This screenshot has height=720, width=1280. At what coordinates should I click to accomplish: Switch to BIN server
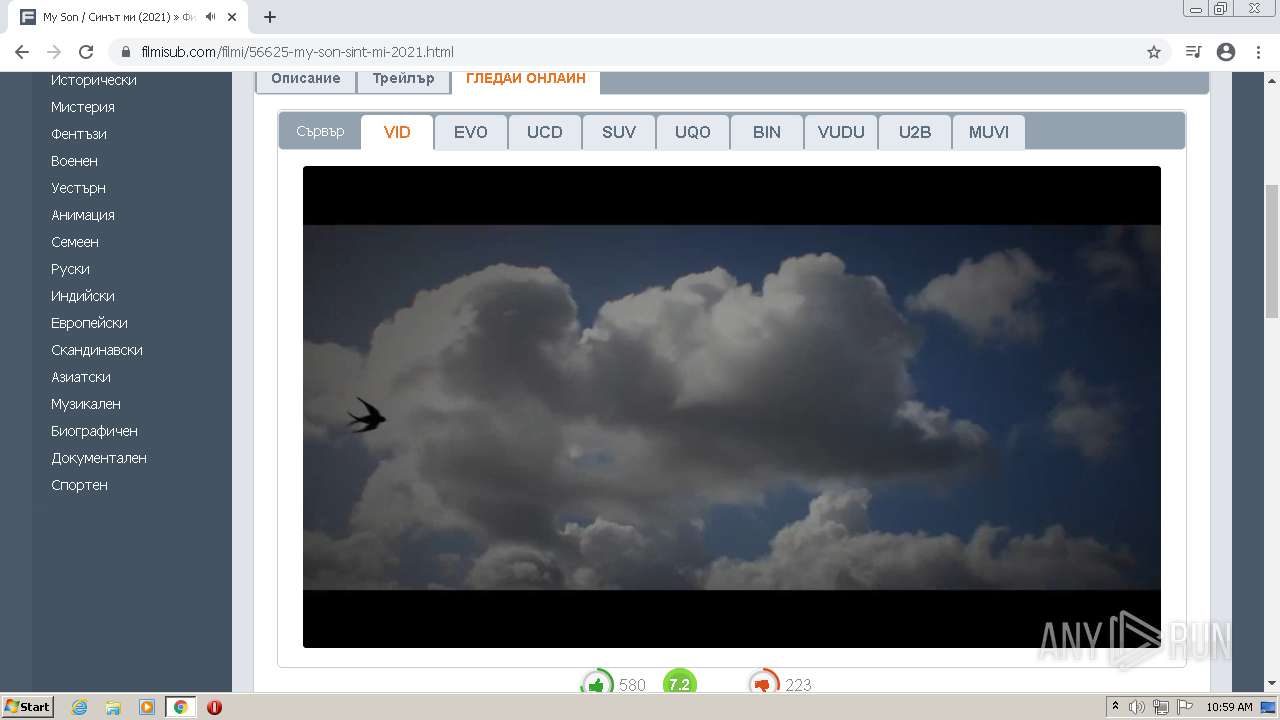coord(767,132)
